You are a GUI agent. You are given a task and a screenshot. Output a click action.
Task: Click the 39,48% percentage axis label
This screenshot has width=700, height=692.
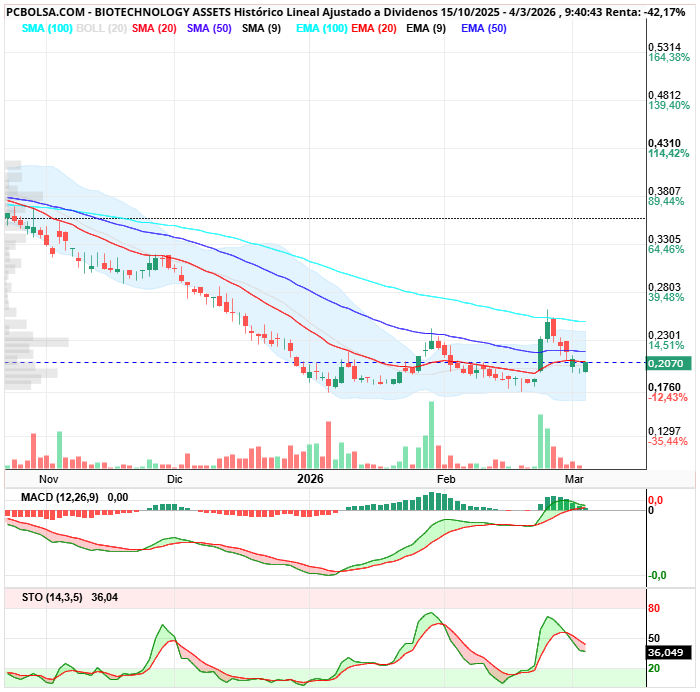pos(666,297)
